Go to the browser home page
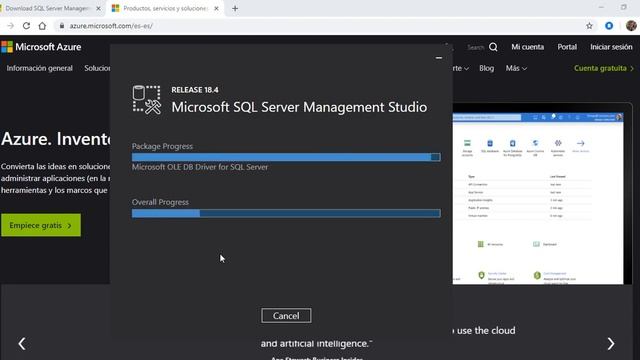The height and width of the screenshot is (360, 640). (42, 26)
